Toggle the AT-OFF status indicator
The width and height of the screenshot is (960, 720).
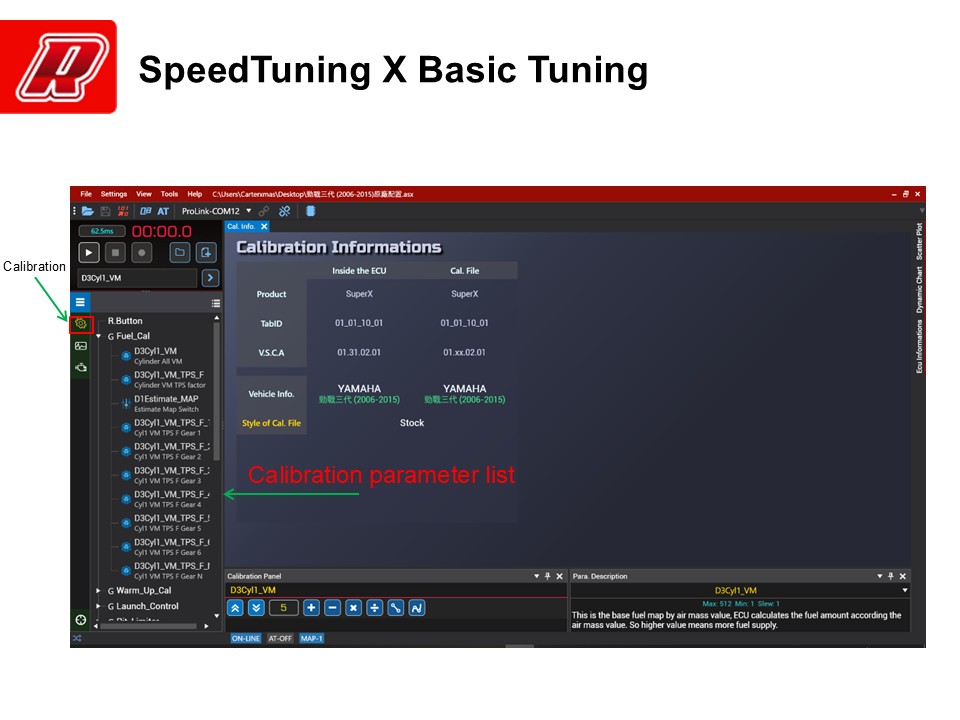(280, 638)
